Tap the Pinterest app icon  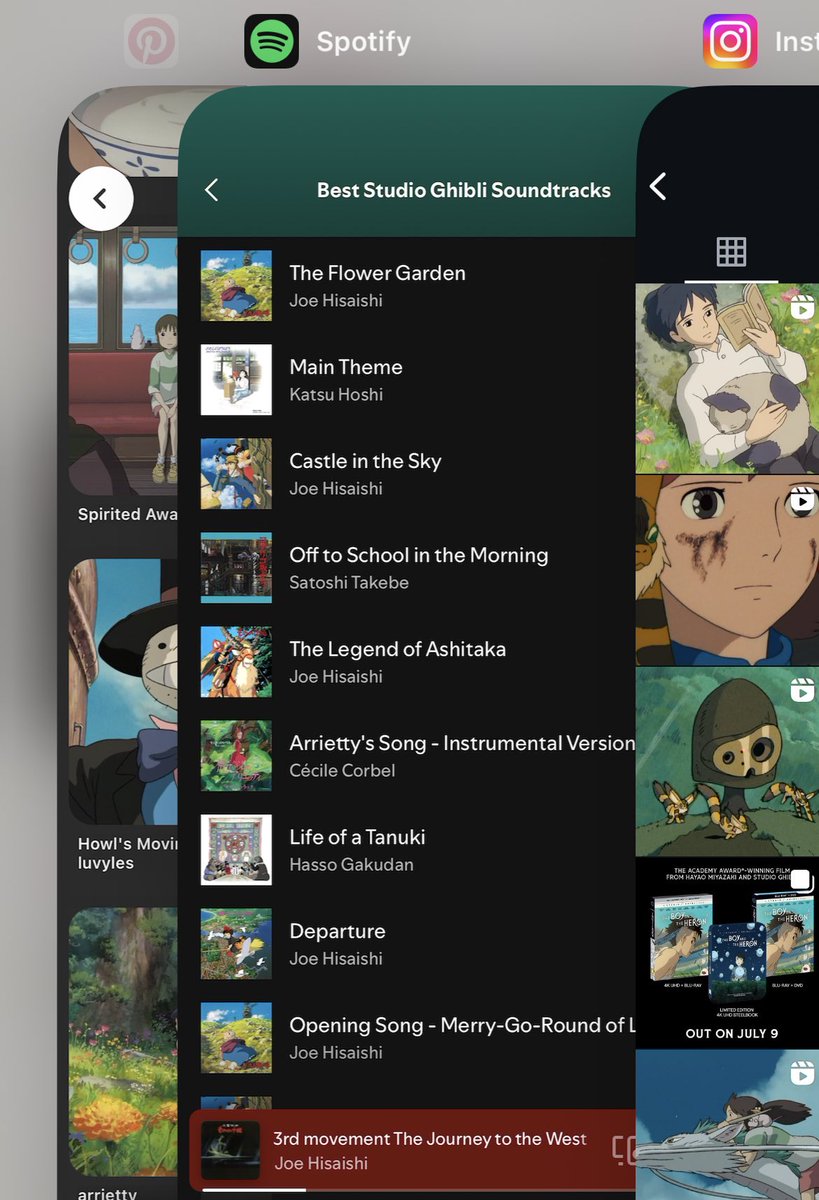click(151, 41)
